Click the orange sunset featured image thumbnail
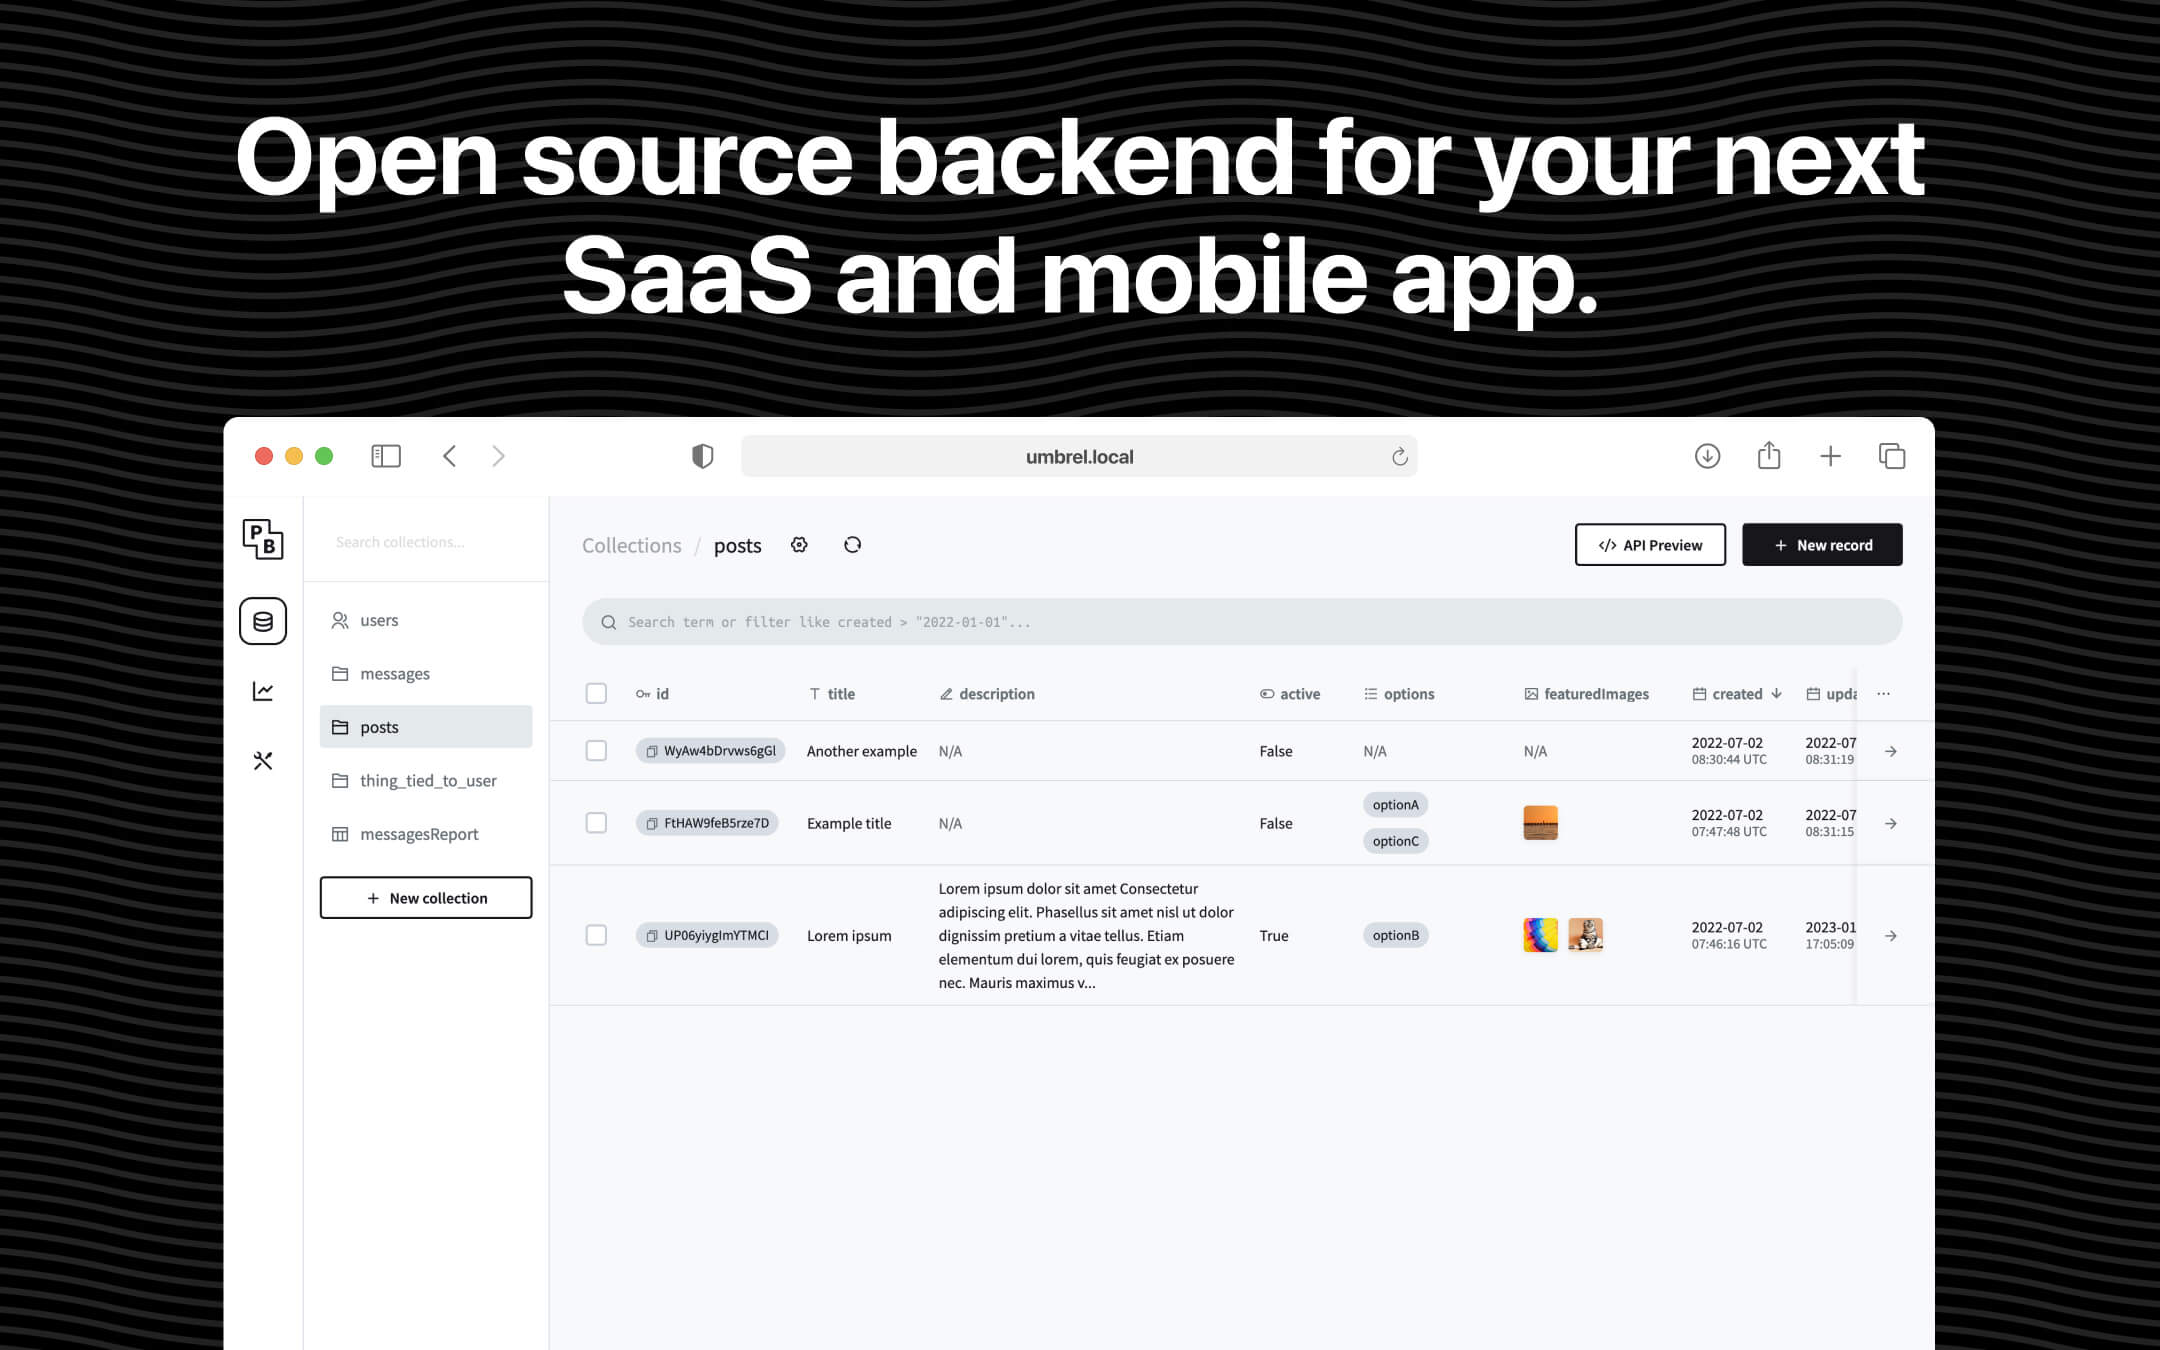Screen dimensions: 2160x1350 coord(1540,823)
